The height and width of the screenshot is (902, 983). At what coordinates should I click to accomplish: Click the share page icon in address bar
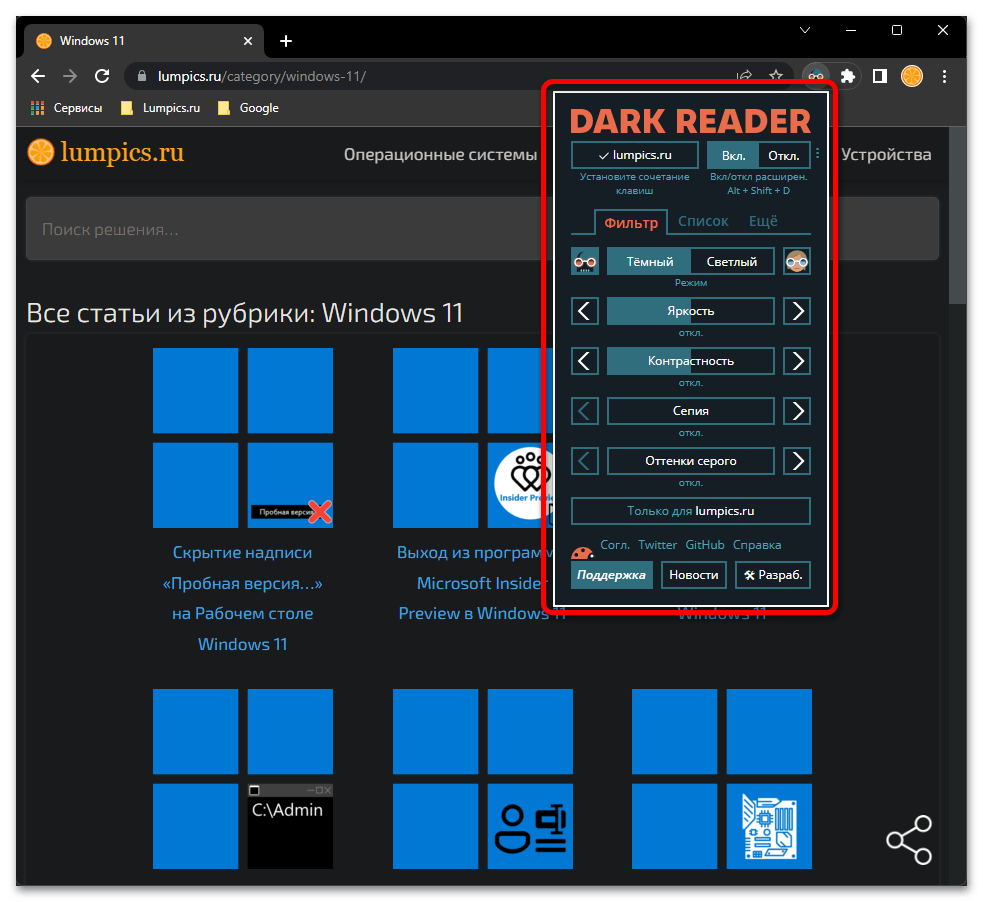pos(745,76)
